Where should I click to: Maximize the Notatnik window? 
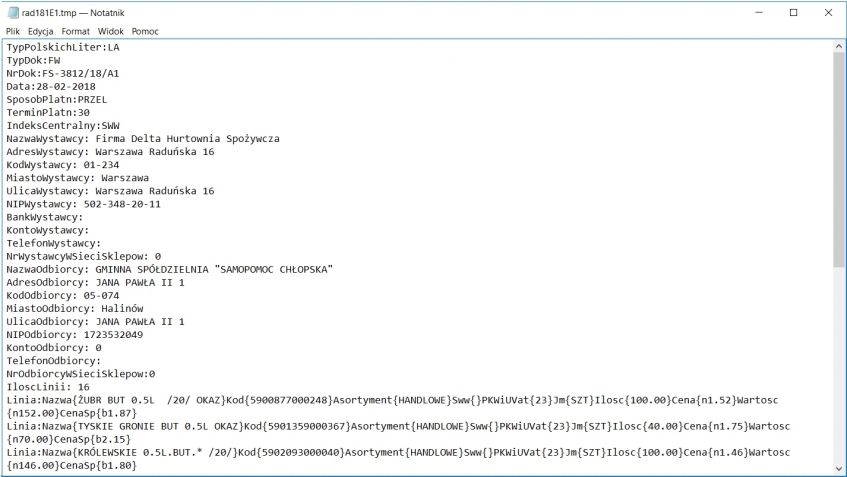(794, 12)
